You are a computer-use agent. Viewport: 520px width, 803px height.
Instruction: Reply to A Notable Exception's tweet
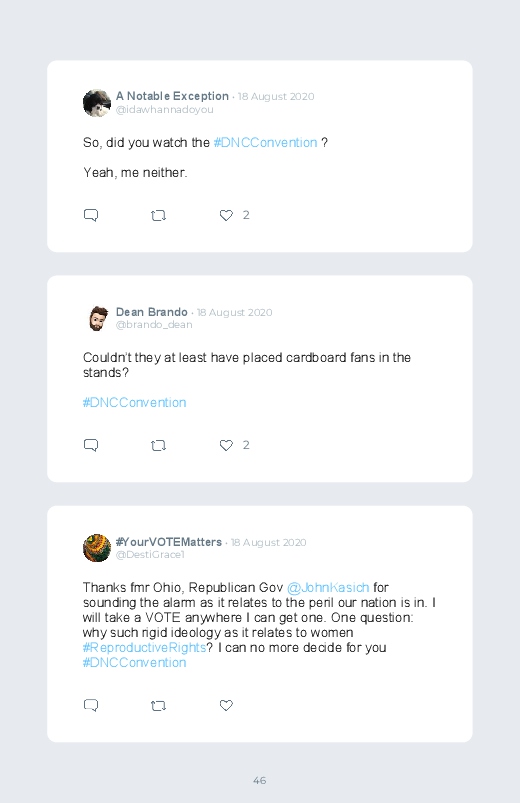[91, 215]
